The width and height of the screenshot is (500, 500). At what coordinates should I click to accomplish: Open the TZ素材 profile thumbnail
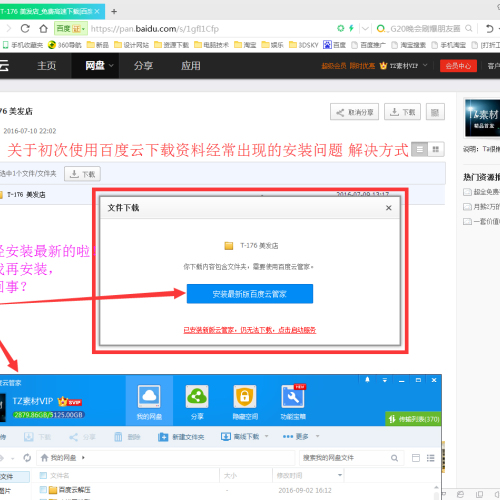tap(483, 118)
